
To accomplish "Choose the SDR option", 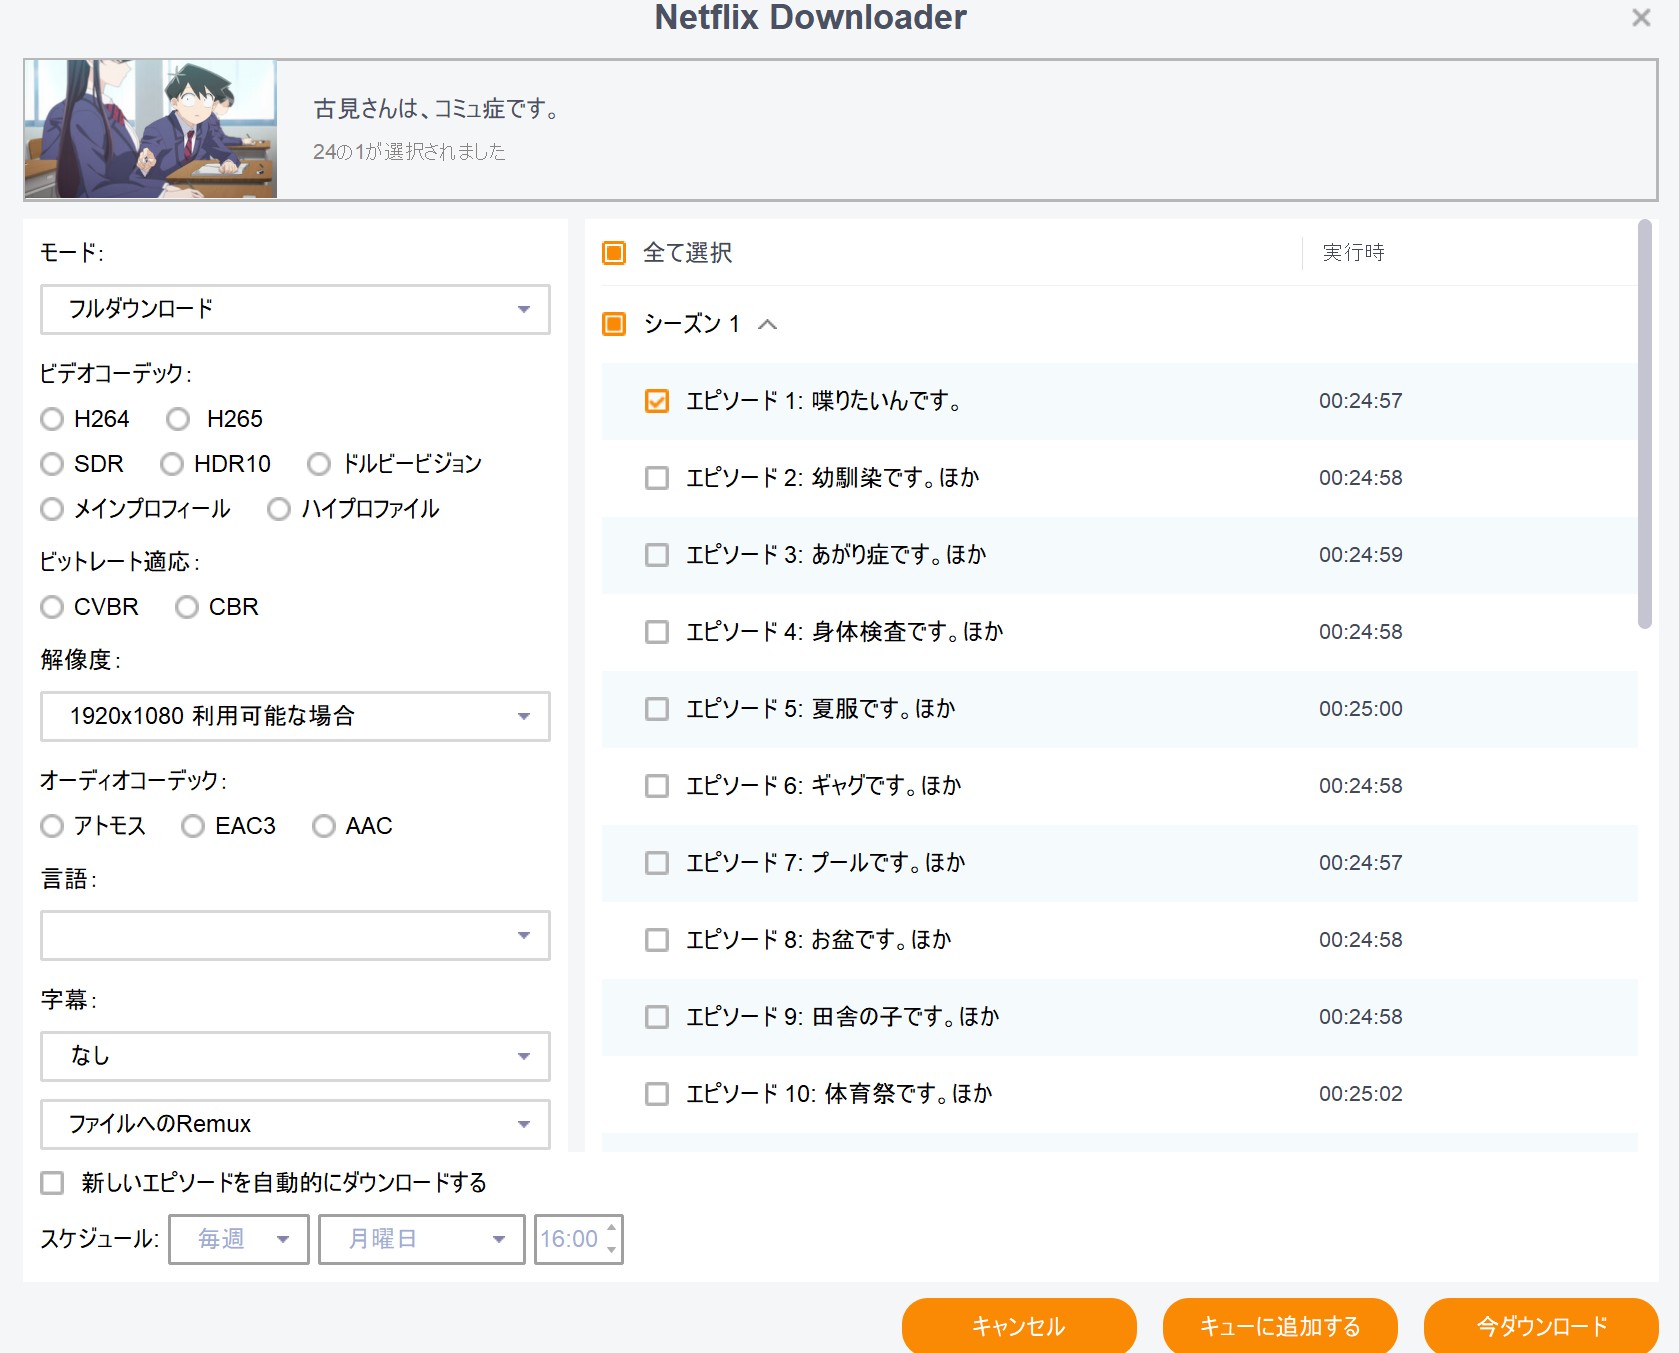I will [x=52, y=464].
